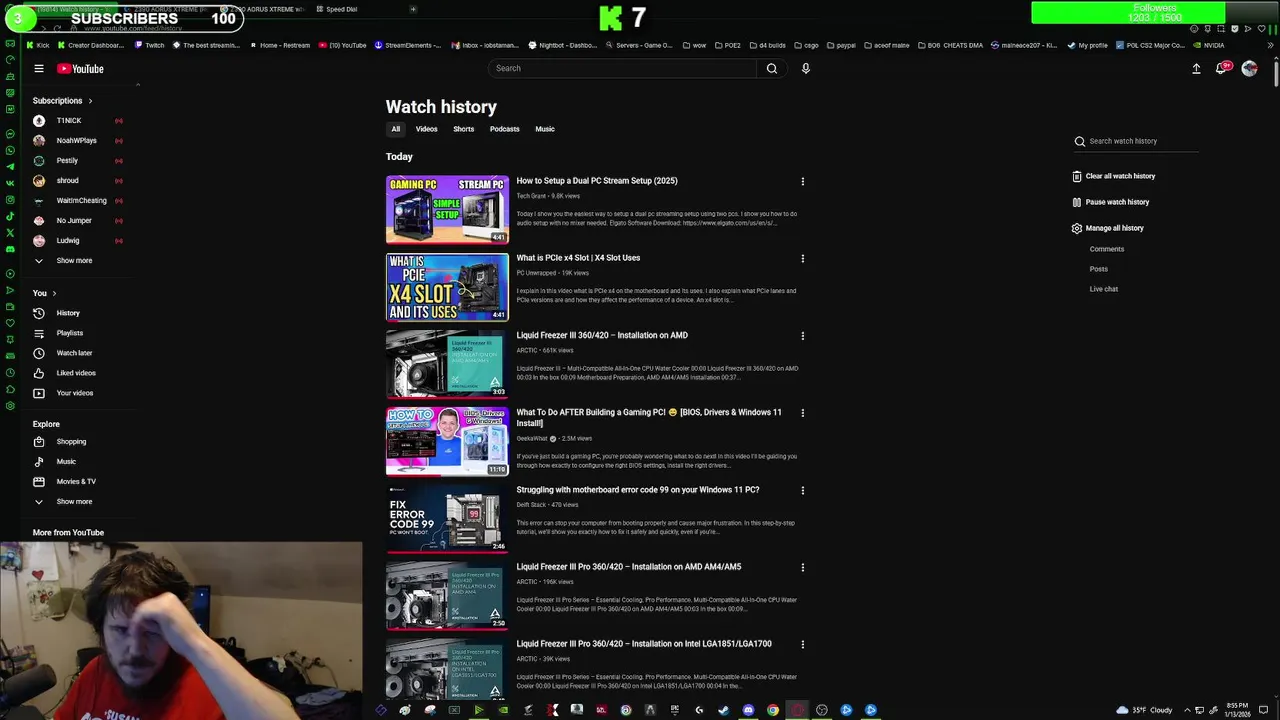Viewport: 1280px width, 720px height.
Task: Open Fix Error Code 99 video thumbnail
Action: pyautogui.click(x=447, y=518)
